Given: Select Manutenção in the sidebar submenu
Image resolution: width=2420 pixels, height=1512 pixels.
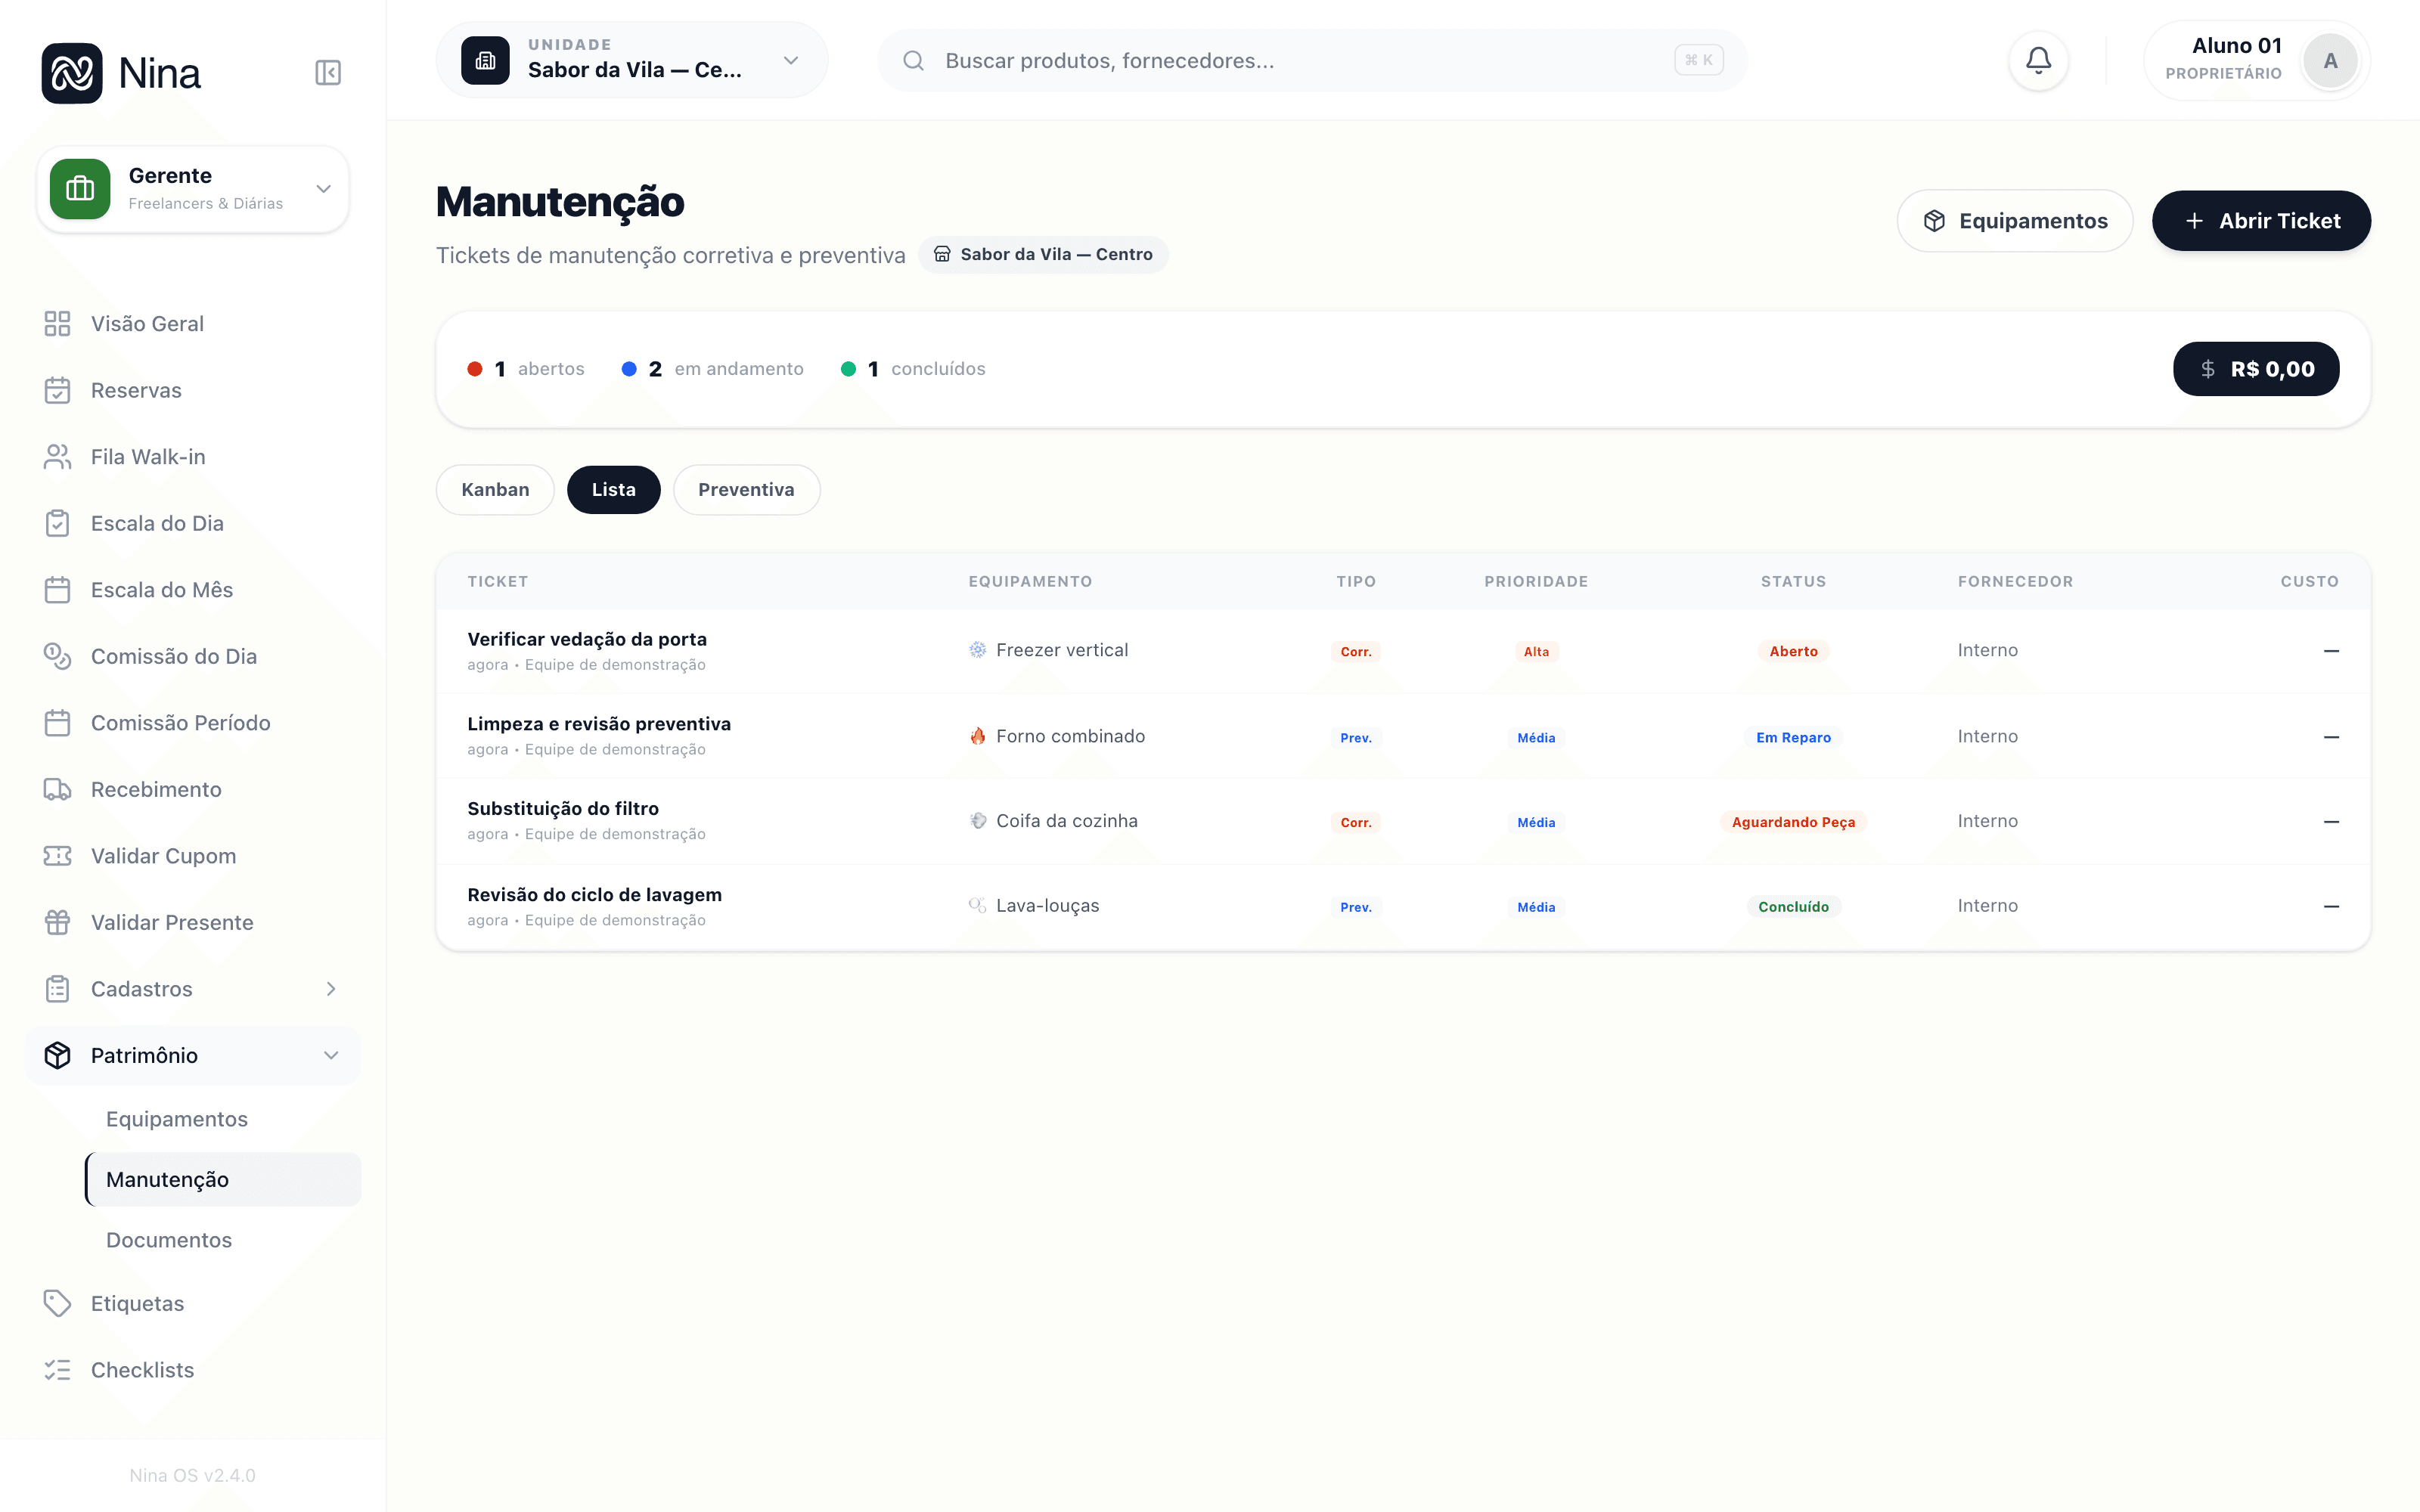Looking at the screenshot, I should click(x=222, y=1179).
